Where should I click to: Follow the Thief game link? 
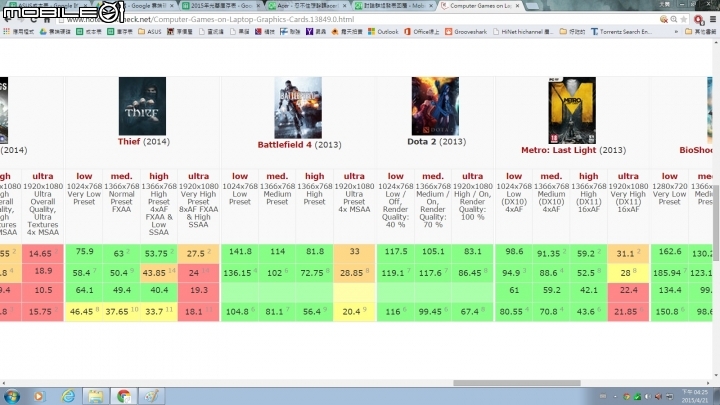pyautogui.click(x=129, y=141)
